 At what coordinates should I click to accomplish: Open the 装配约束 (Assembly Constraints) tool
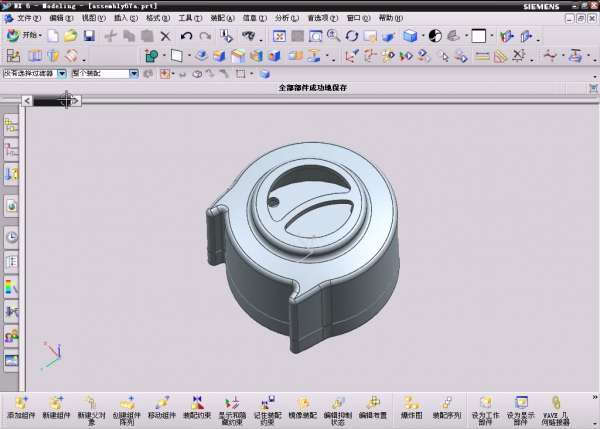[x=197, y=406]
